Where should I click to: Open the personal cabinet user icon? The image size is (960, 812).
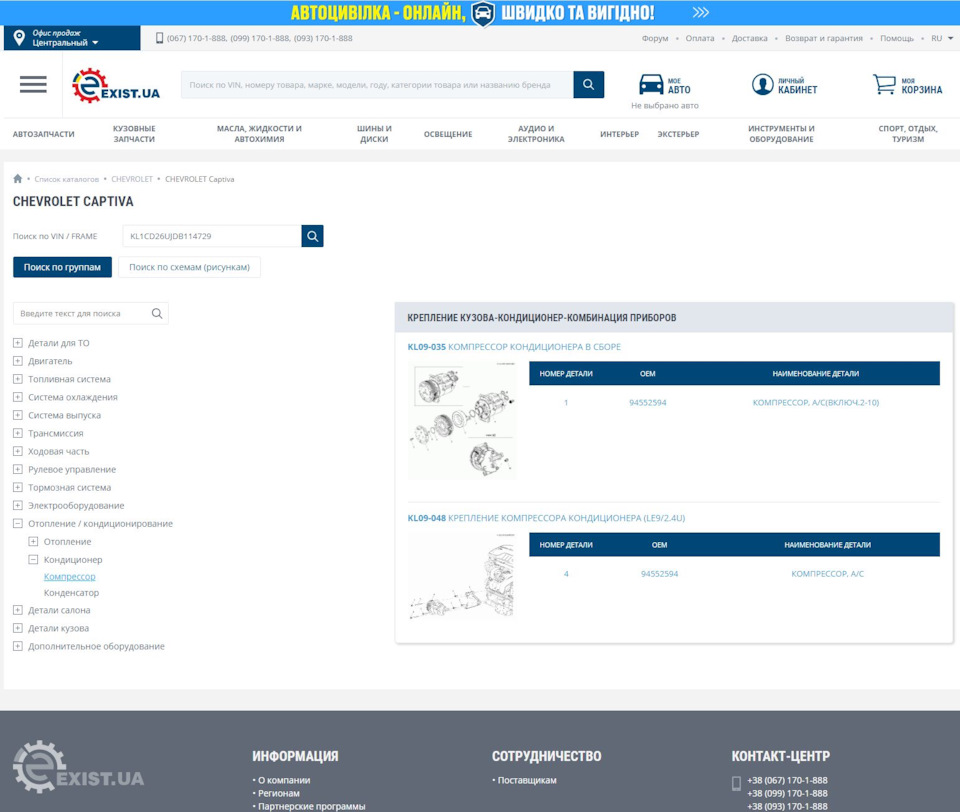tap(763, 85)
